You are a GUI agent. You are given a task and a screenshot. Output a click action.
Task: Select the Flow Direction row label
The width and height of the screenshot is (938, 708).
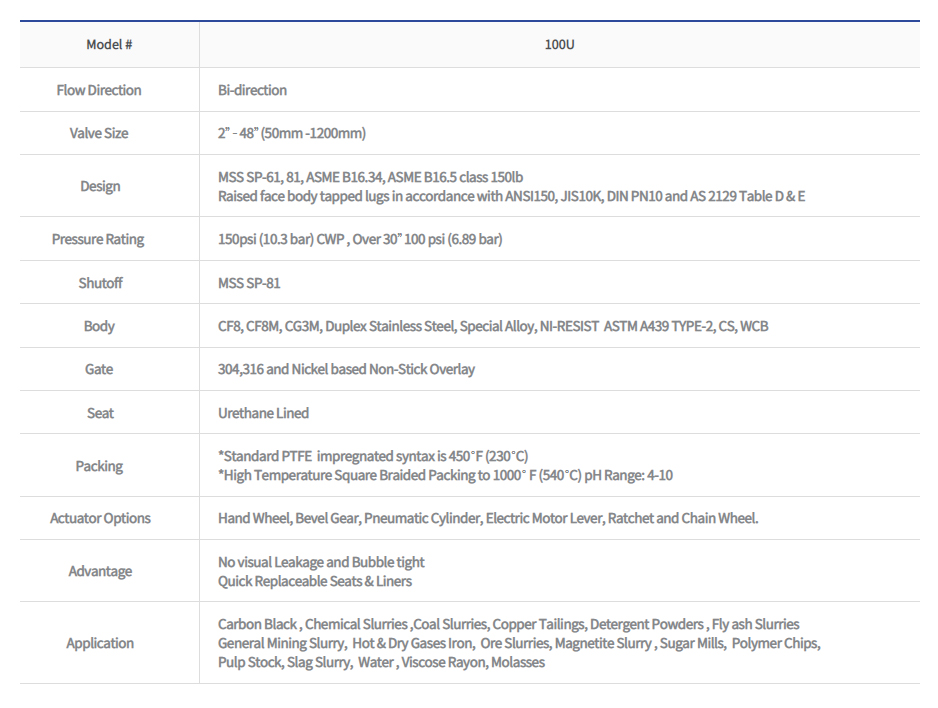[x=100, y=90]
